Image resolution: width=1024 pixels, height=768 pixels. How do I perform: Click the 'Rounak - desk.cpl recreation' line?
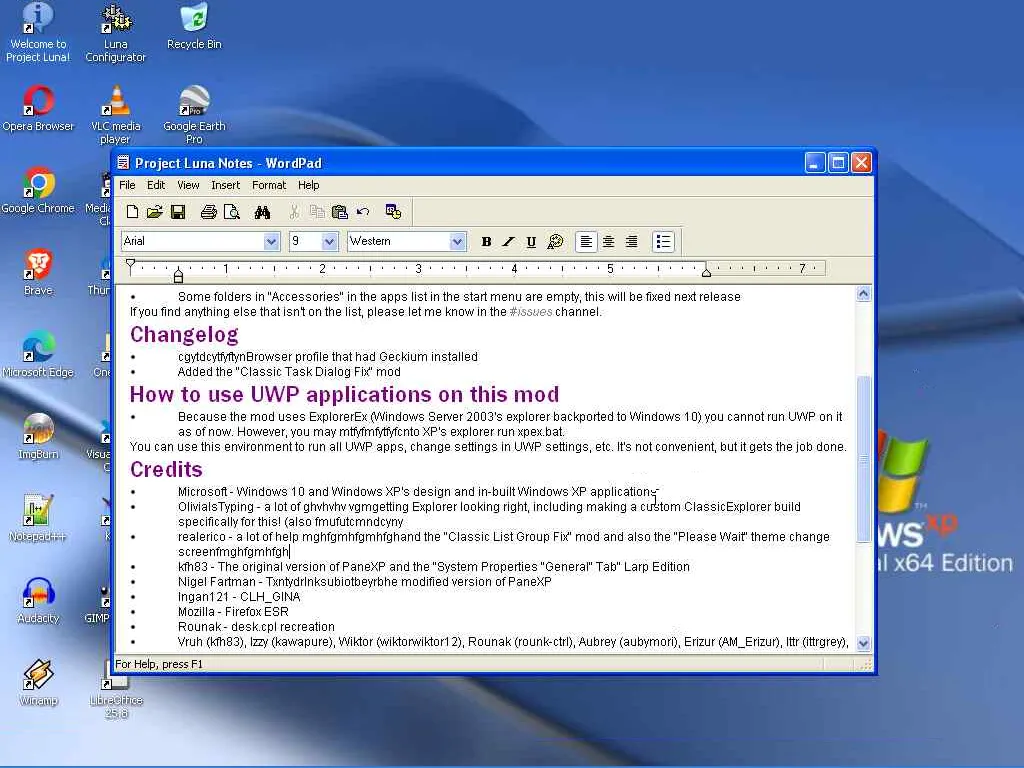pyautogui.click(x=256, y=627)
